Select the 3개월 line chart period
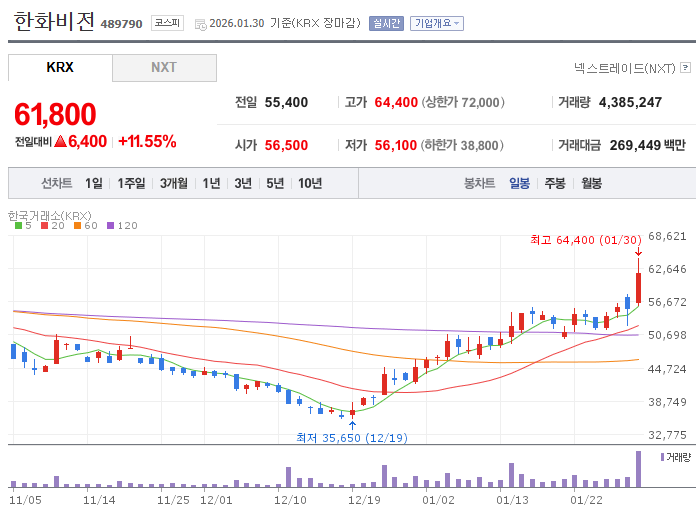The height and width of the screenshot is (510, 696). [174, 183]
